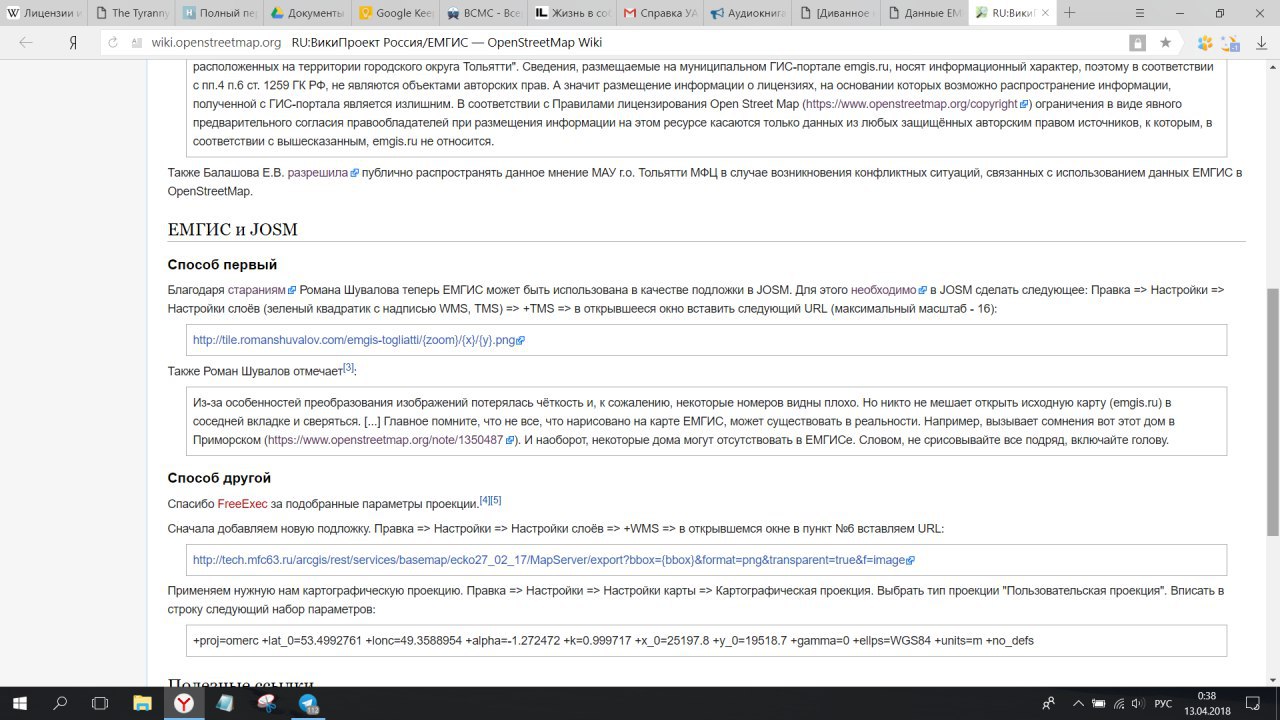Open the 'стараниям' link

(x=256, y=290)
